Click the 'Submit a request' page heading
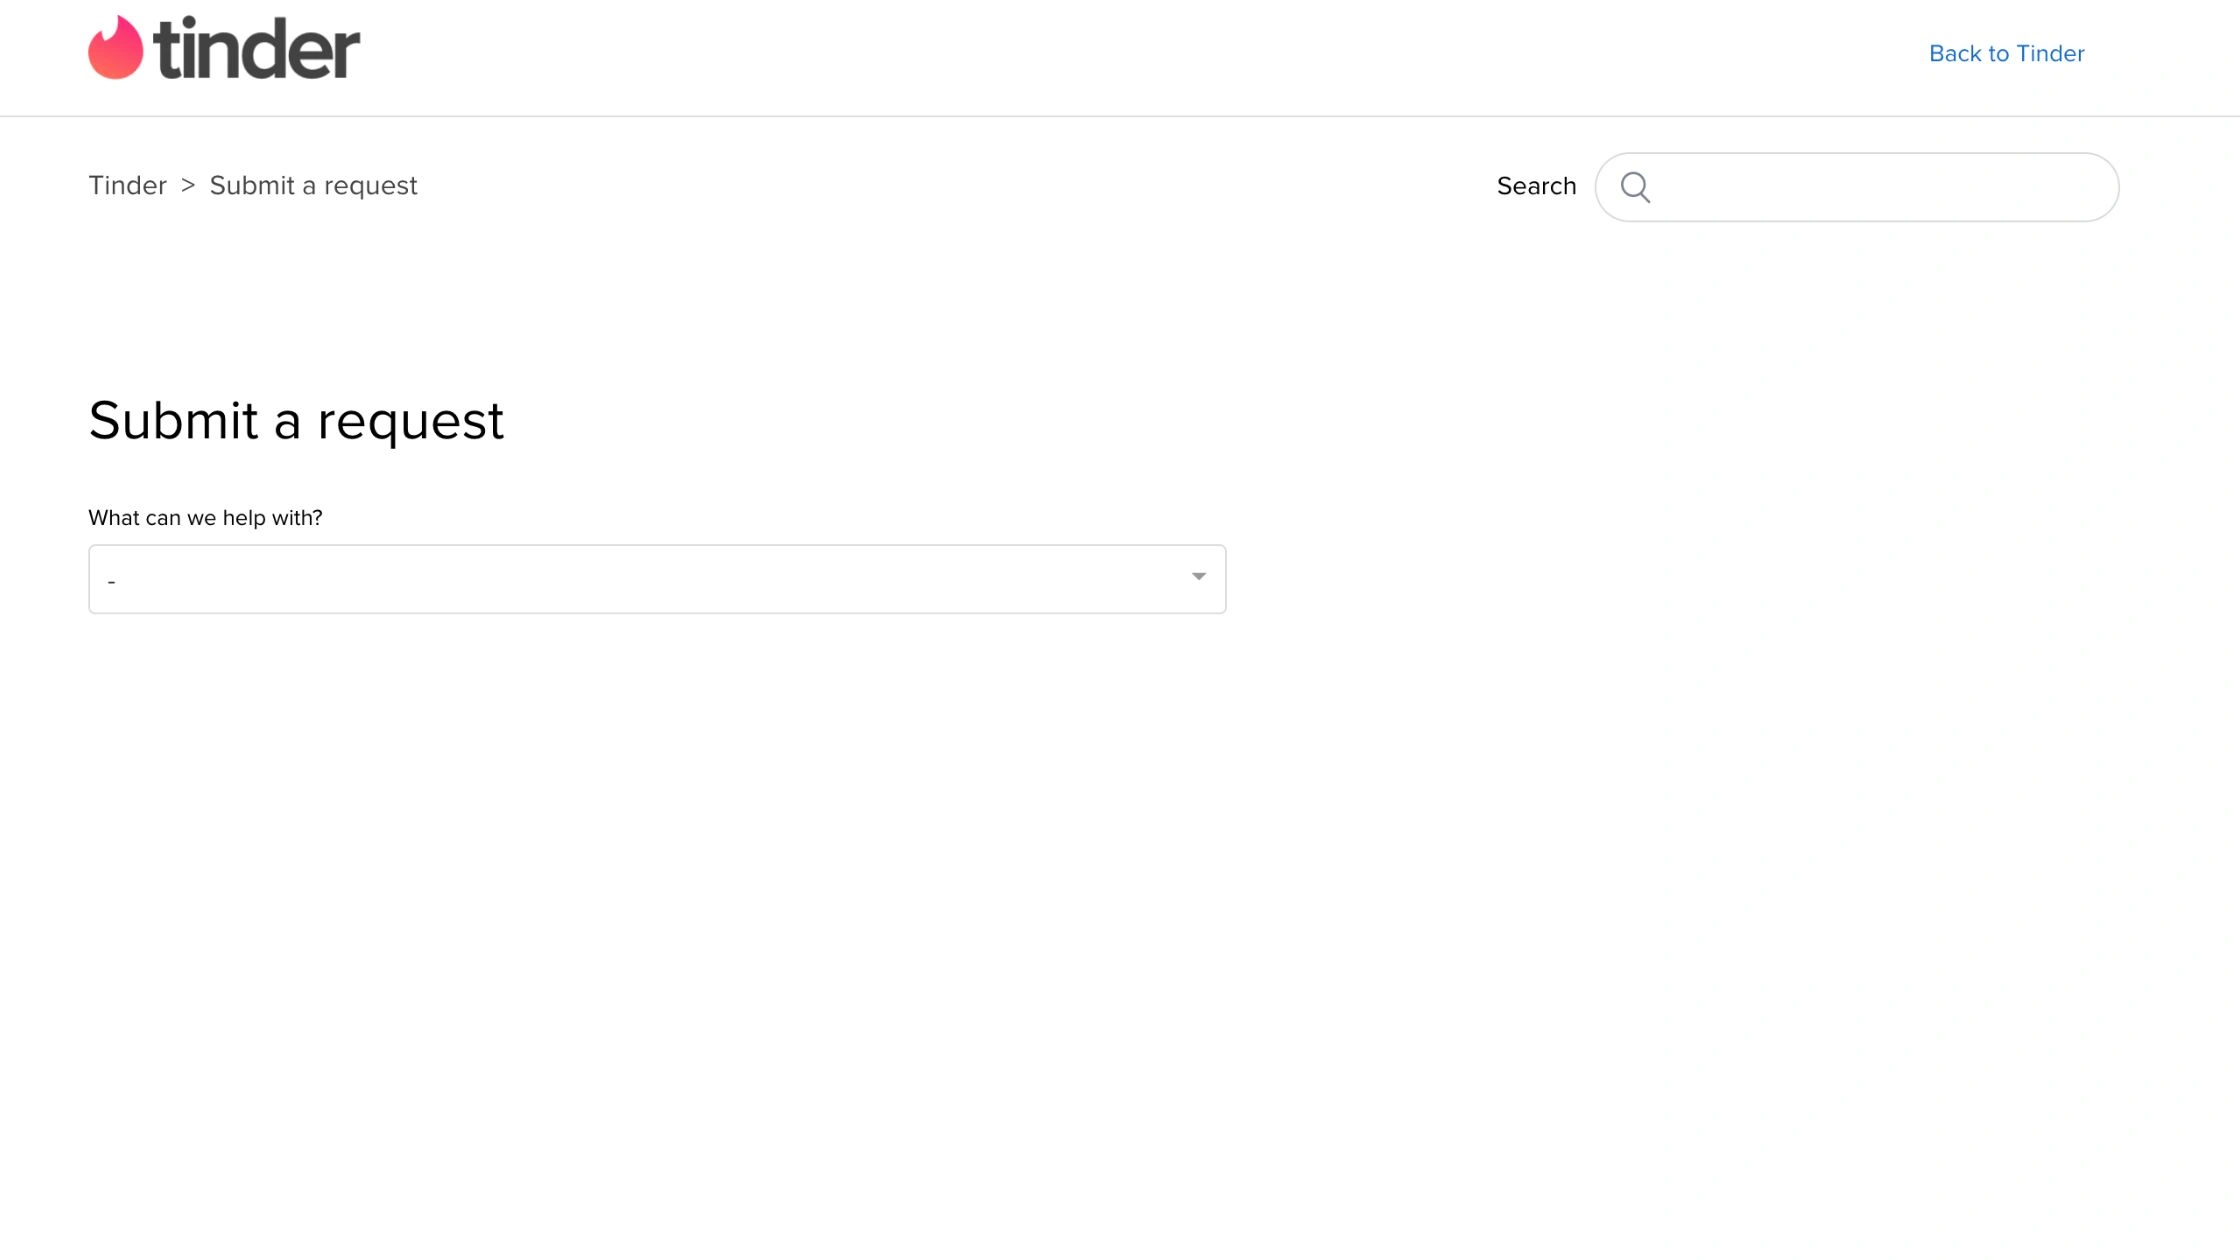2240x1260 pixels. pyautogui.click(x=297, y=421)
